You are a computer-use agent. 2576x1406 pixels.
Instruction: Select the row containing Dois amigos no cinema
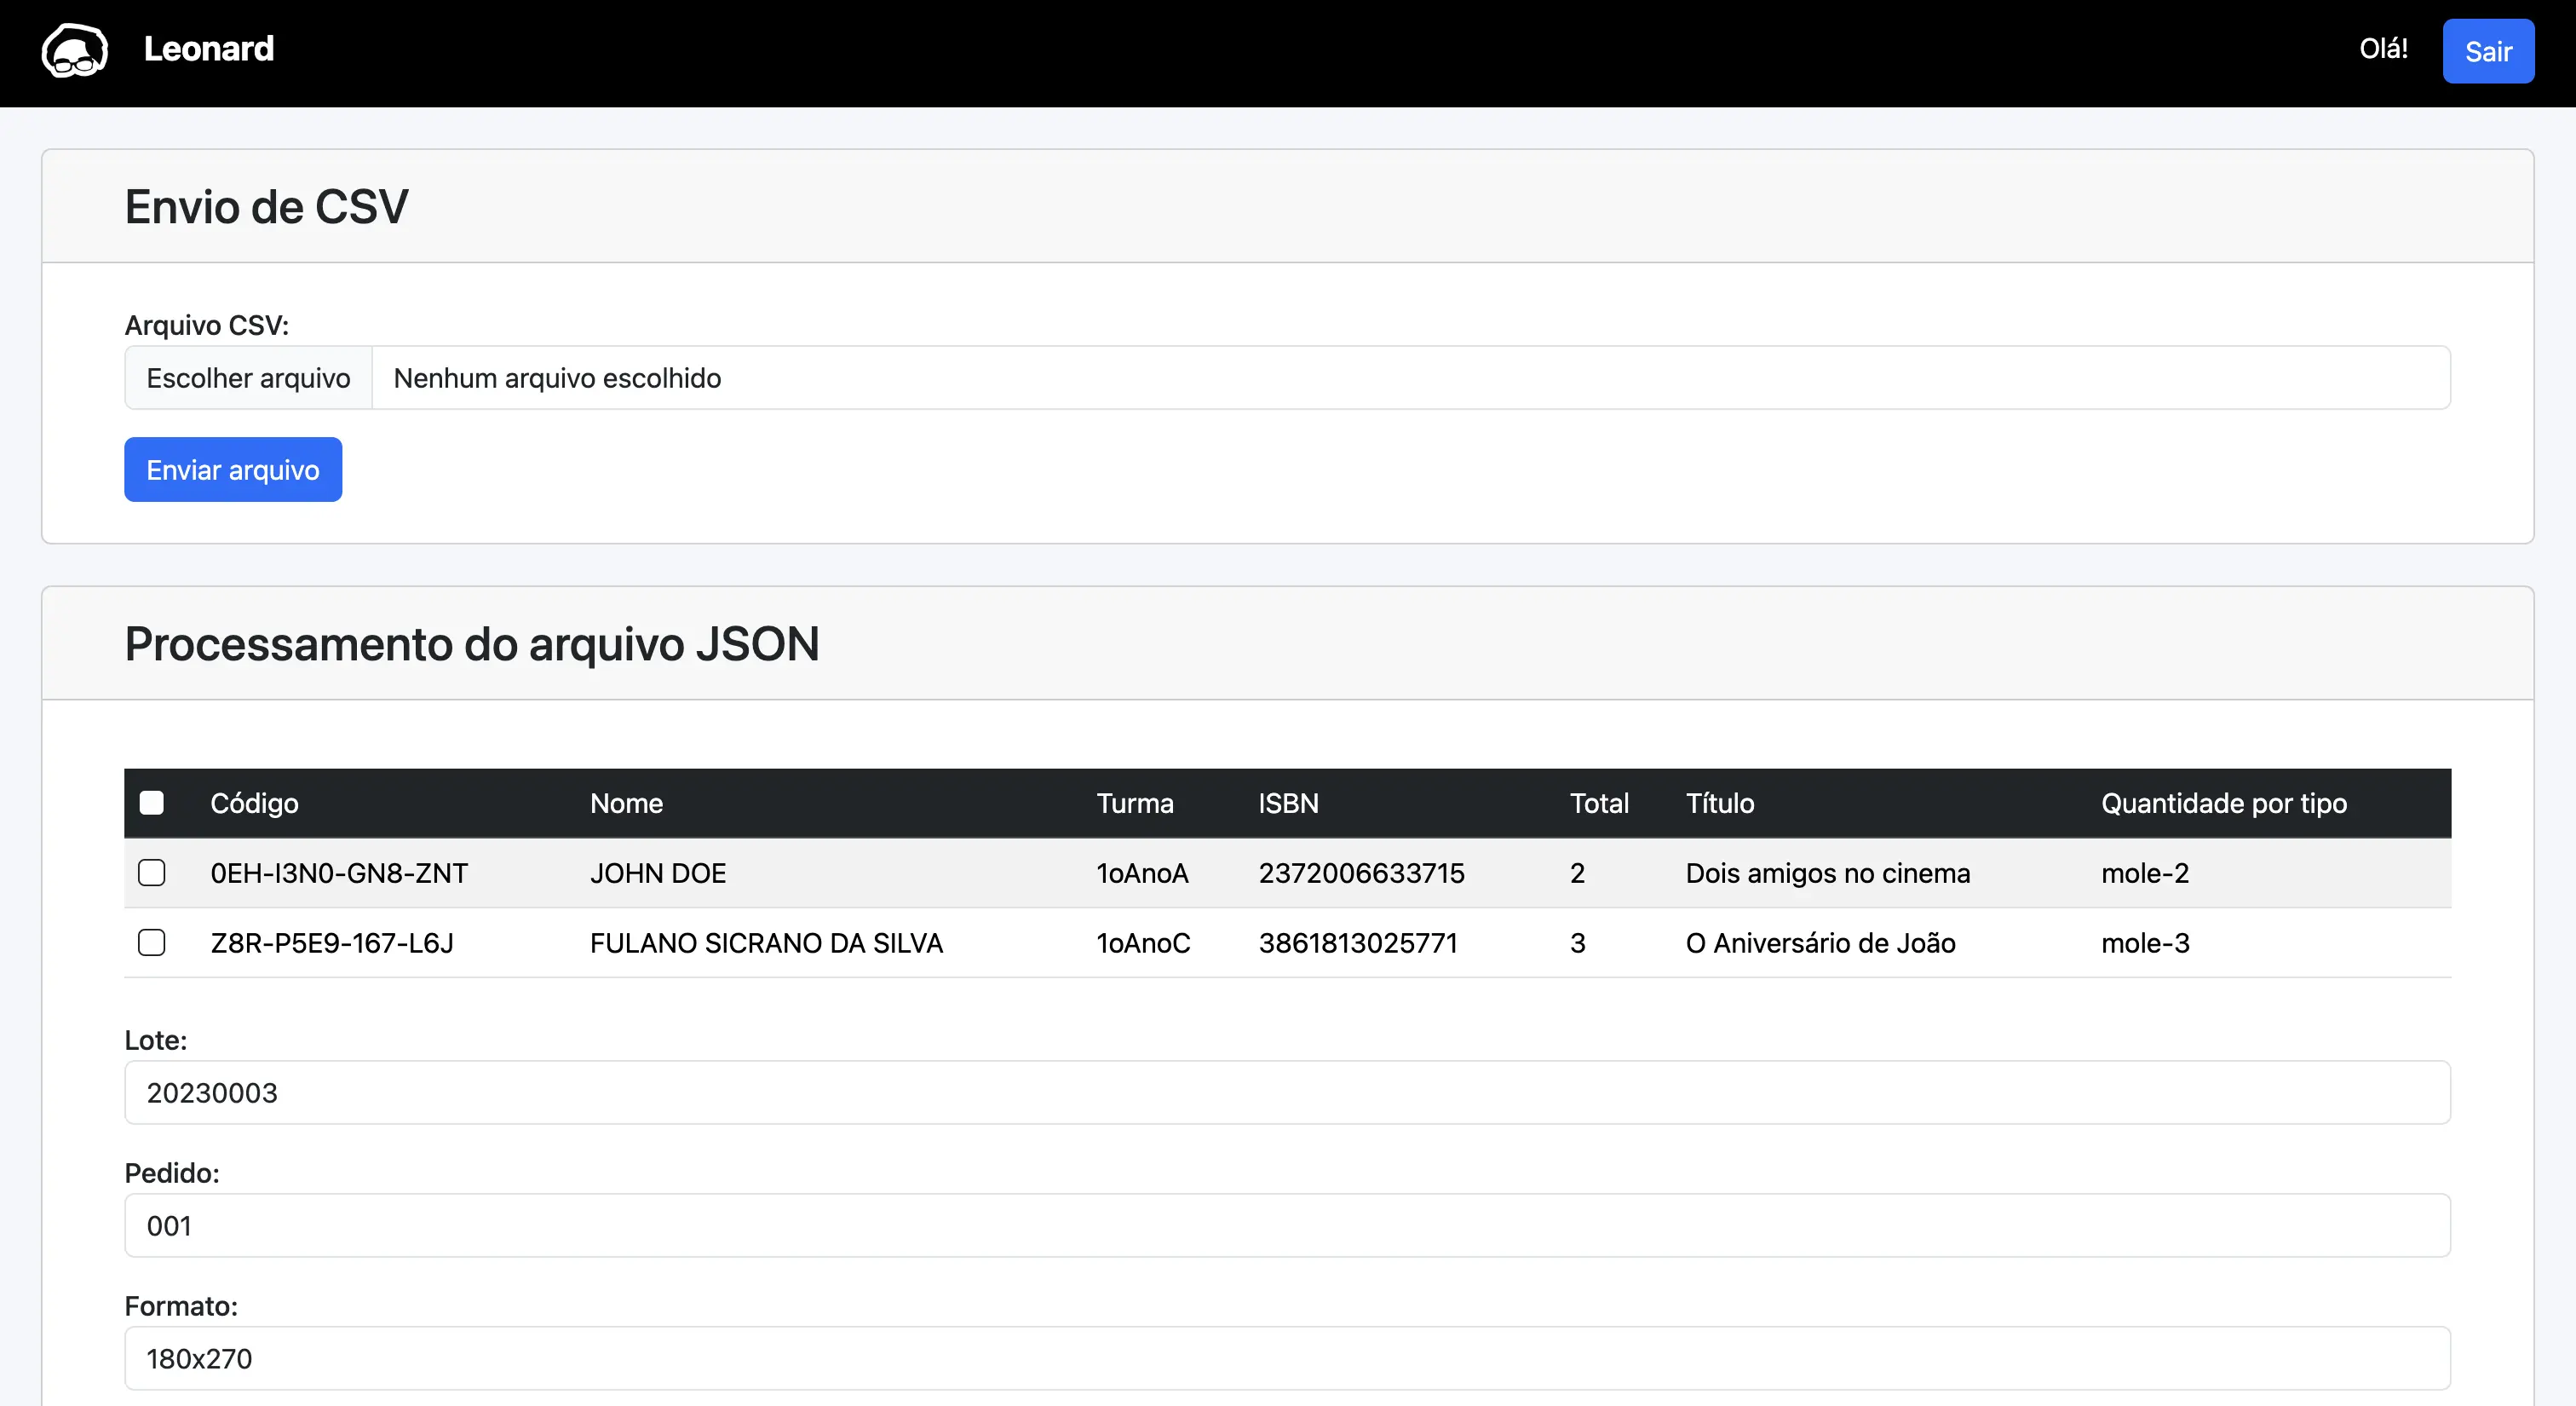152,872
